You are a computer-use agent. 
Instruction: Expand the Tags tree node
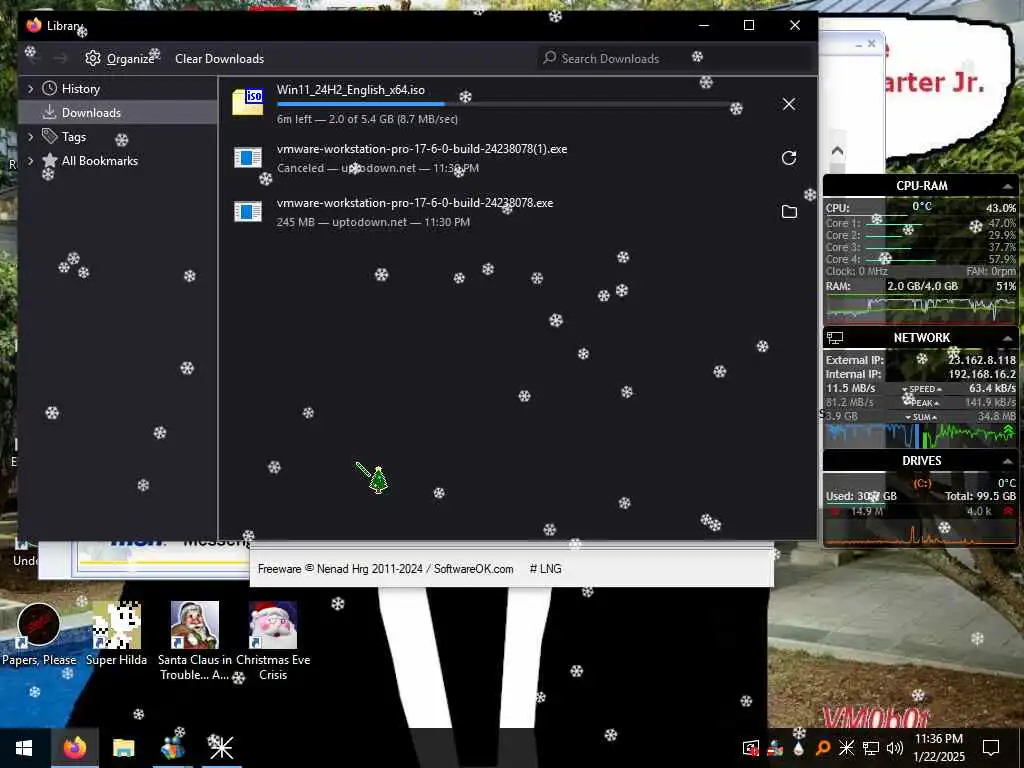tap(30, 136)
